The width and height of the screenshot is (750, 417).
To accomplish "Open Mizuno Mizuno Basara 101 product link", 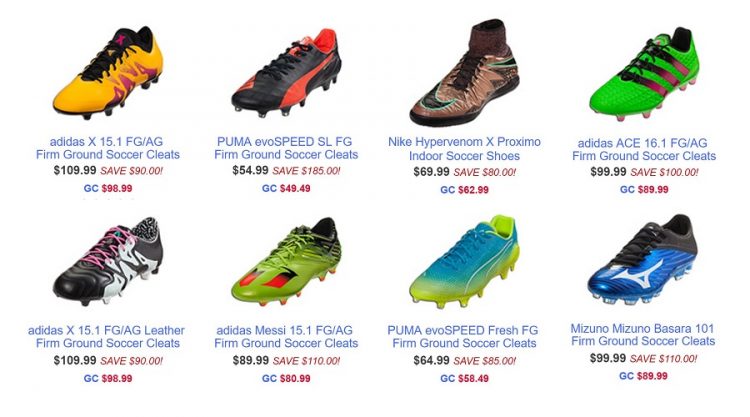I will point(643,335).
